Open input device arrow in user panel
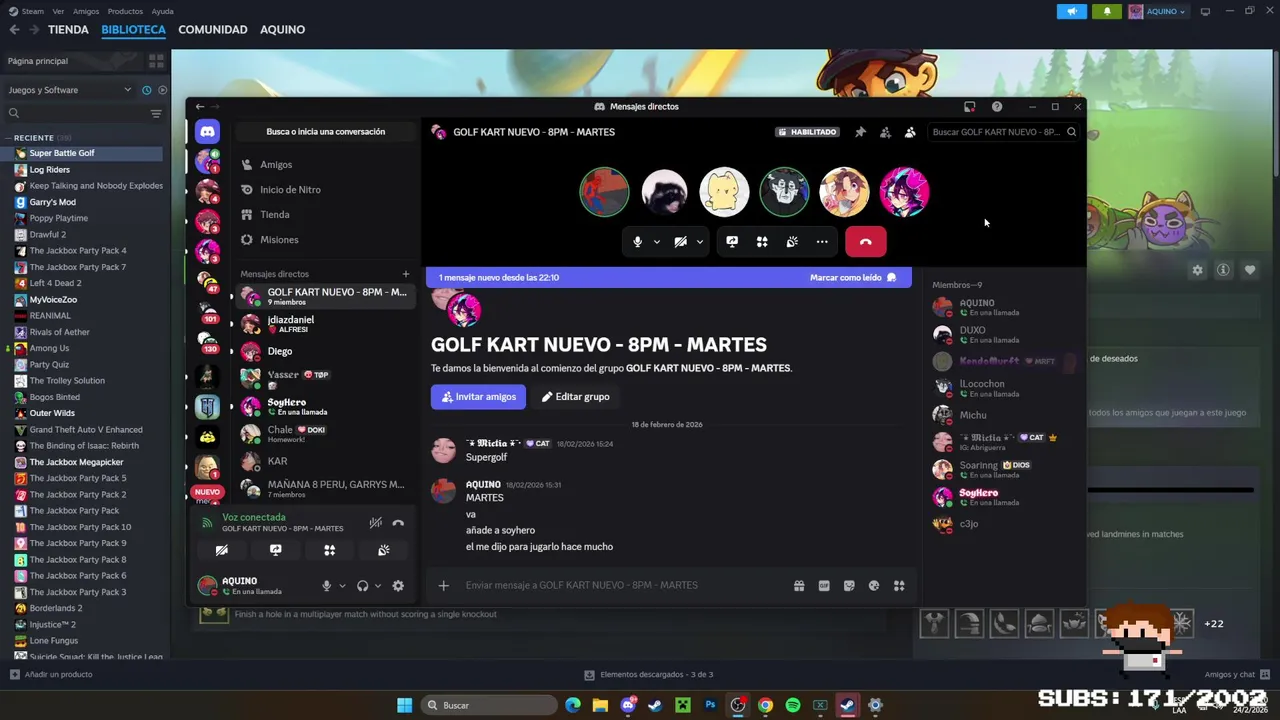1280x720 pixels. (342, 586)
